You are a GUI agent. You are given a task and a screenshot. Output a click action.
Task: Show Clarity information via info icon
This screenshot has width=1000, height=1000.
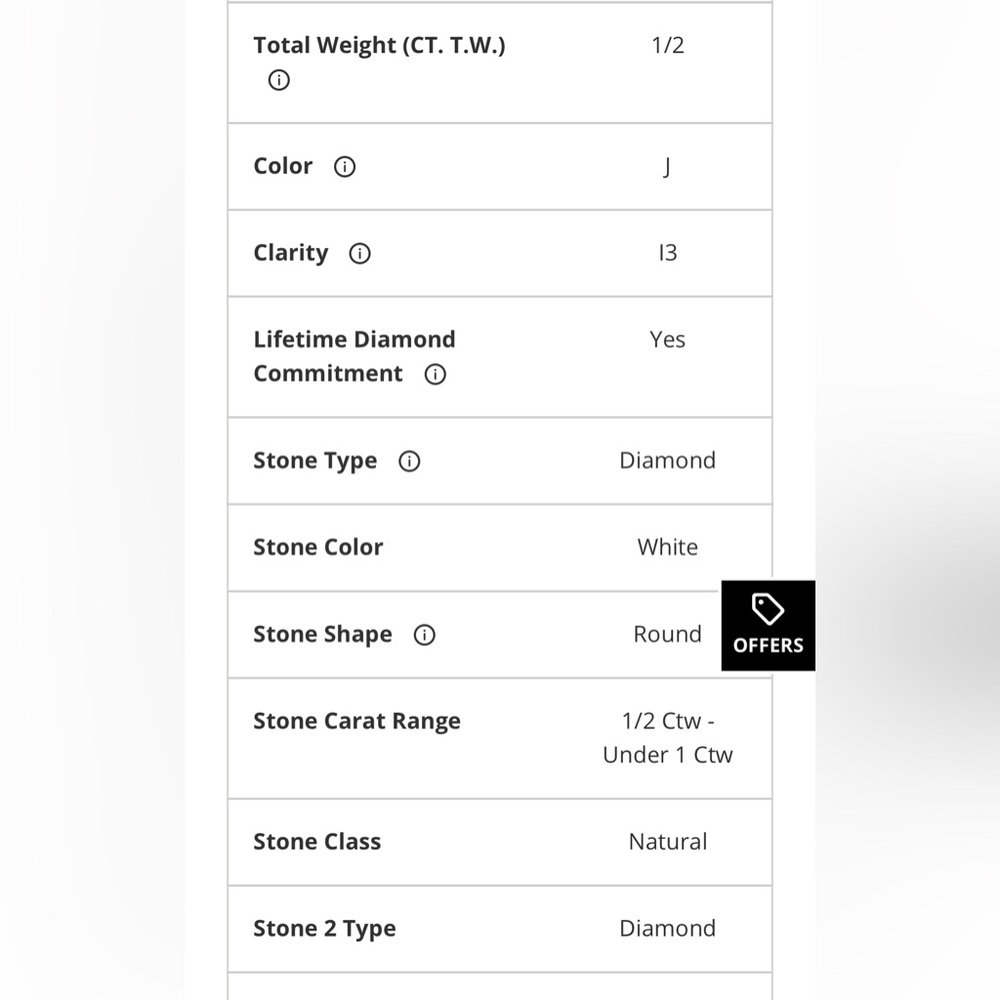(x=359, y=254)
